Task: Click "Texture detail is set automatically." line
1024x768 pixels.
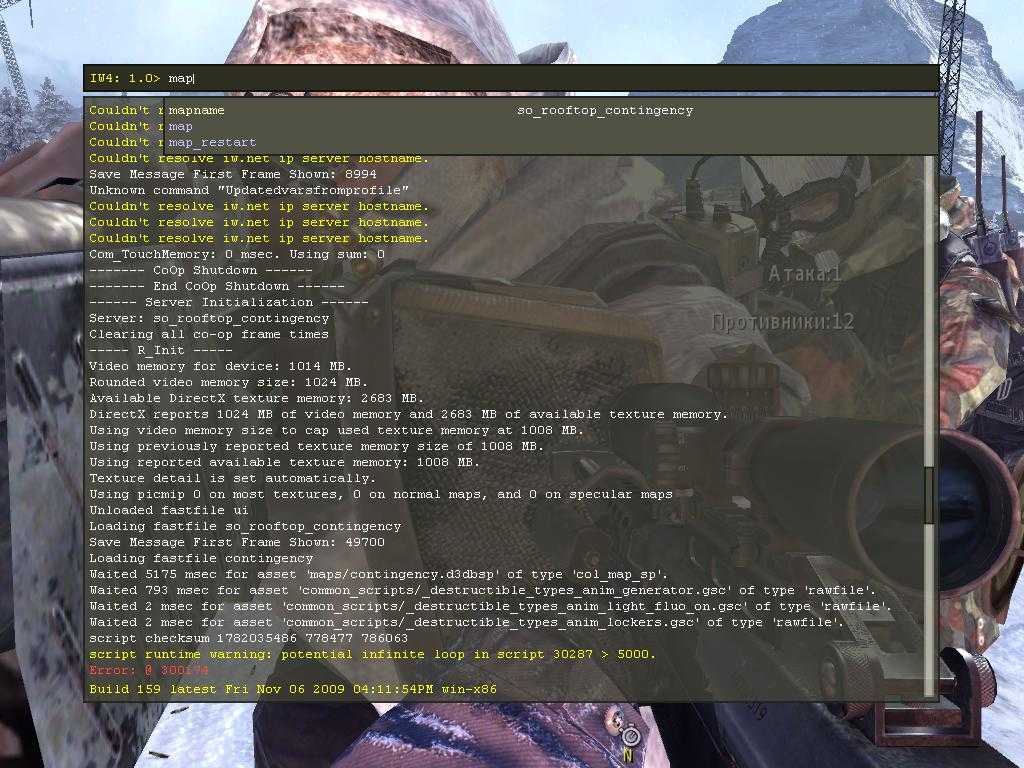Action: click(232, 478)
